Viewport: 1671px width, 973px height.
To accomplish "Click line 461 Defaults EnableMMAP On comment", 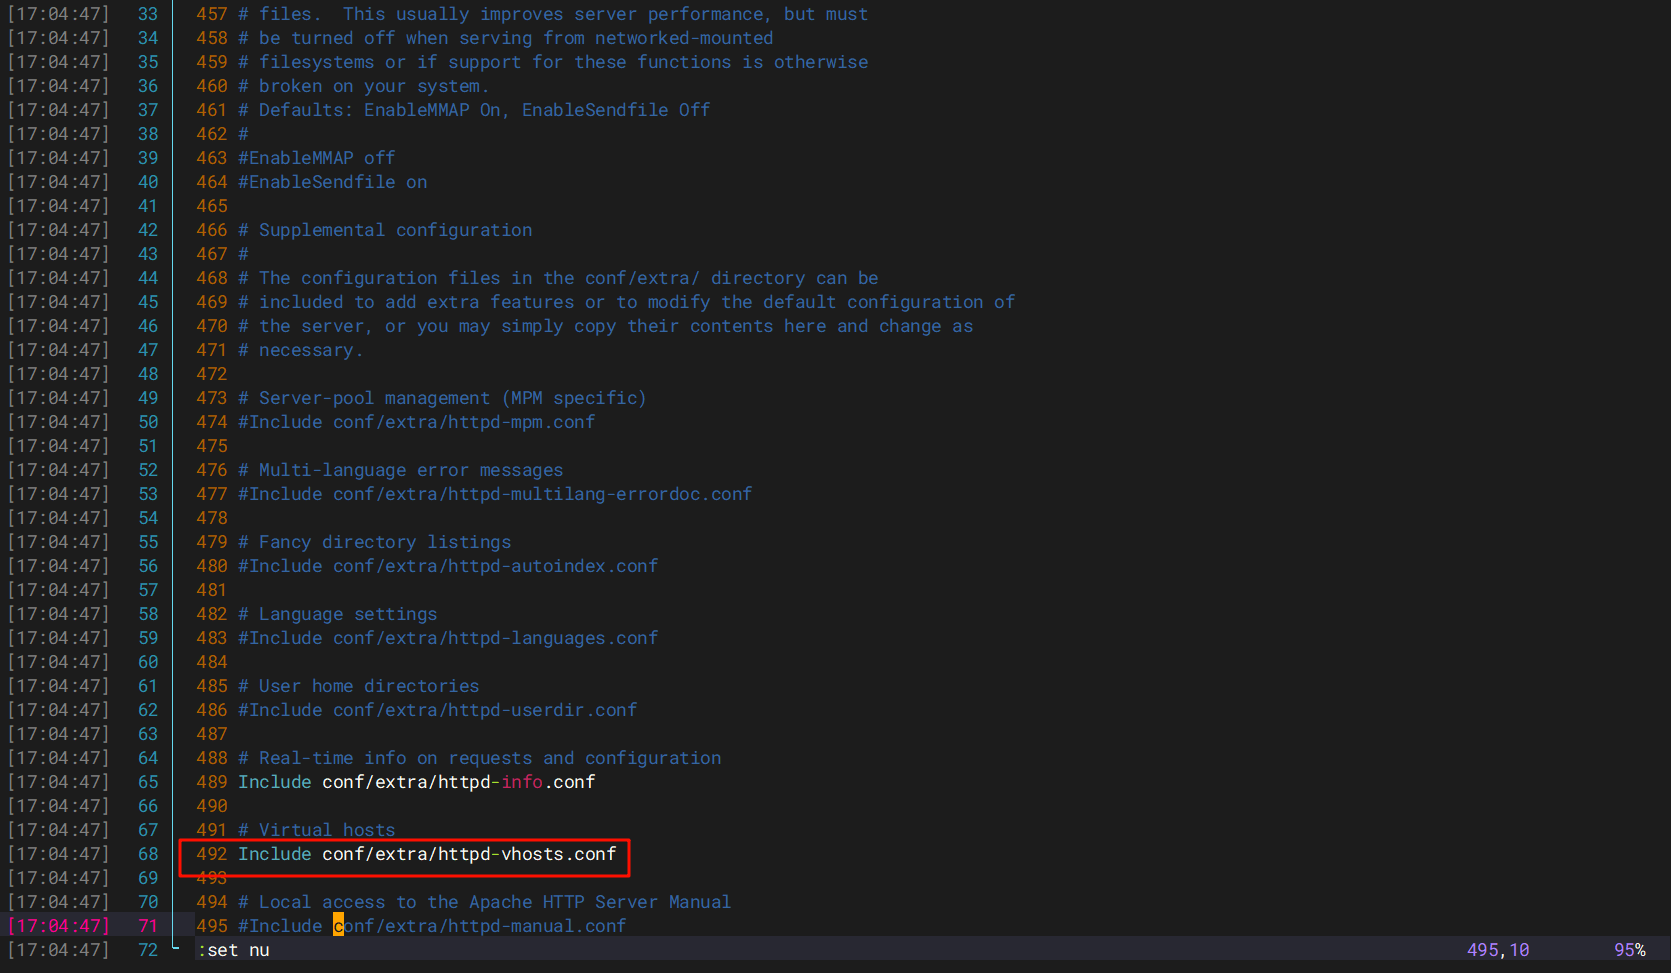I will pos(474,110).
